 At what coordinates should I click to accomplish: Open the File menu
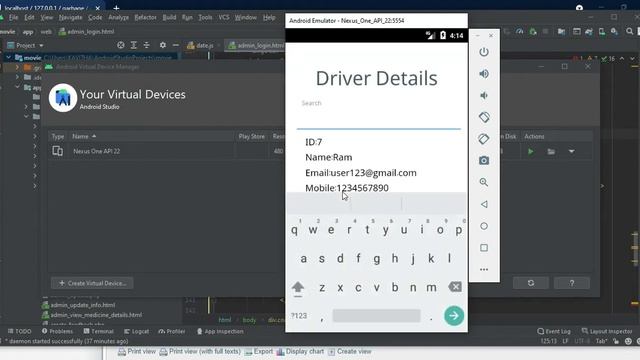[x=13, y=18]
